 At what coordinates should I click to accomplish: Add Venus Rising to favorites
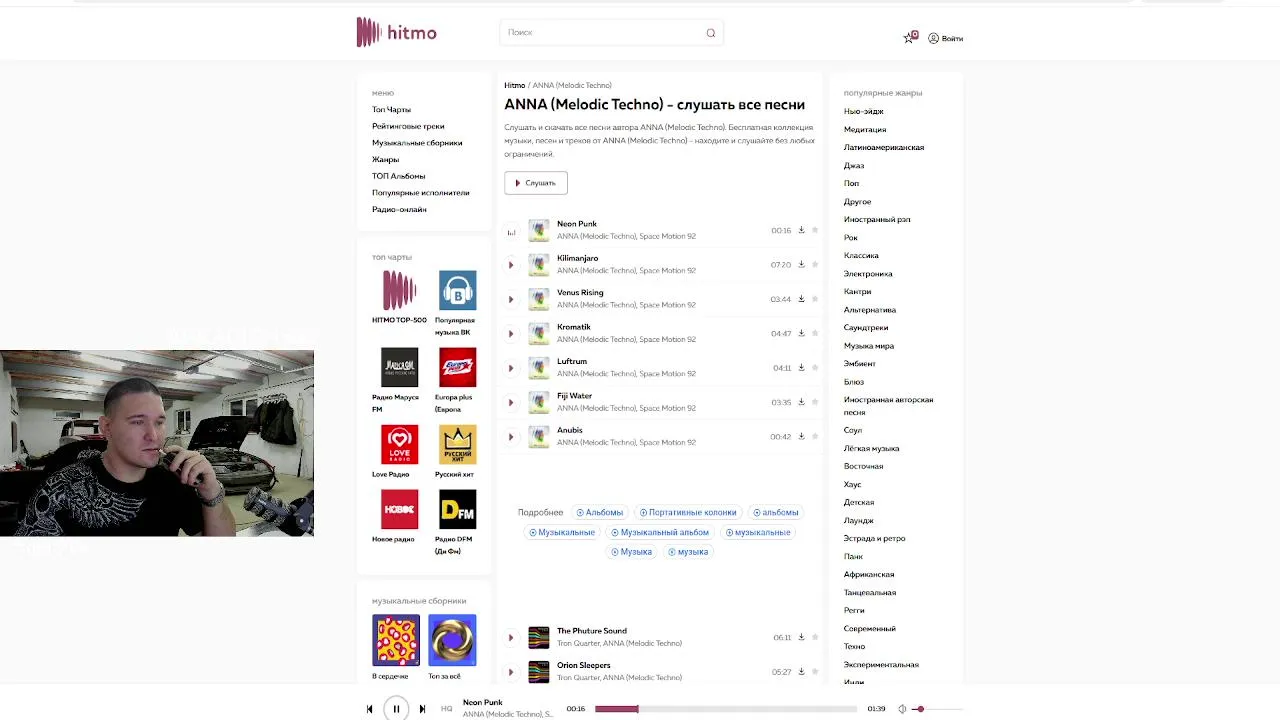tap(815, 298)
